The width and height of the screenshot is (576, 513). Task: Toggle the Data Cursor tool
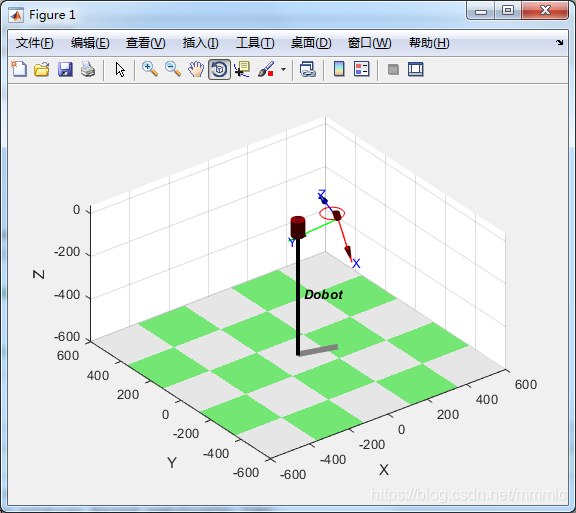click(242, 69)
